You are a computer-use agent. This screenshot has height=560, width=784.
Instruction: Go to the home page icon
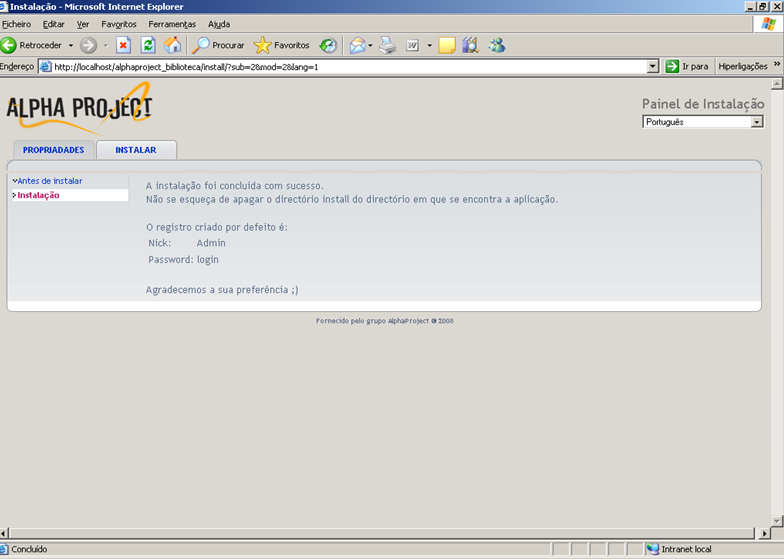tap(172, 46)
